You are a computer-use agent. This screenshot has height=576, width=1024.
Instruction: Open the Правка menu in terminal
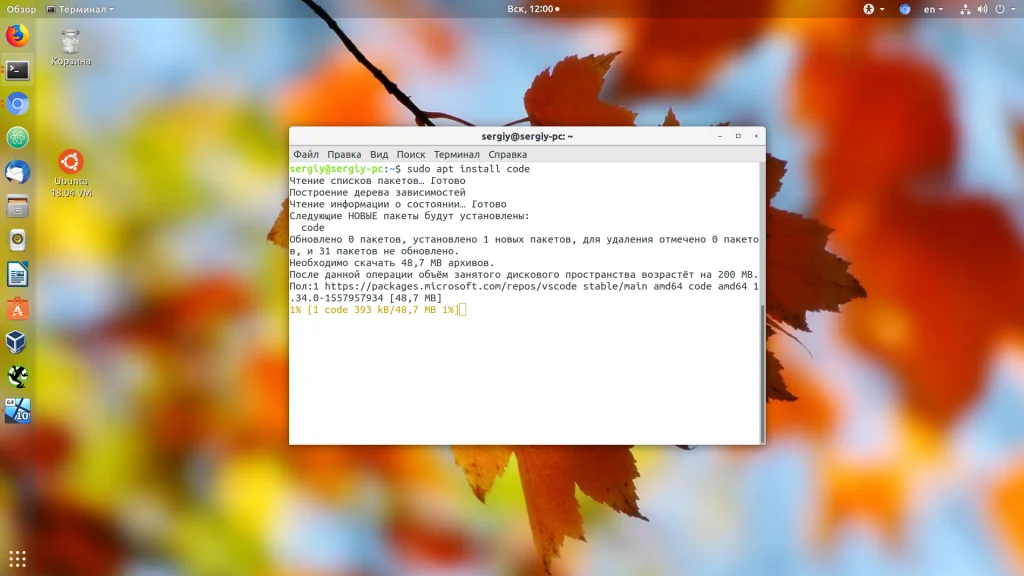click(344, 155)
